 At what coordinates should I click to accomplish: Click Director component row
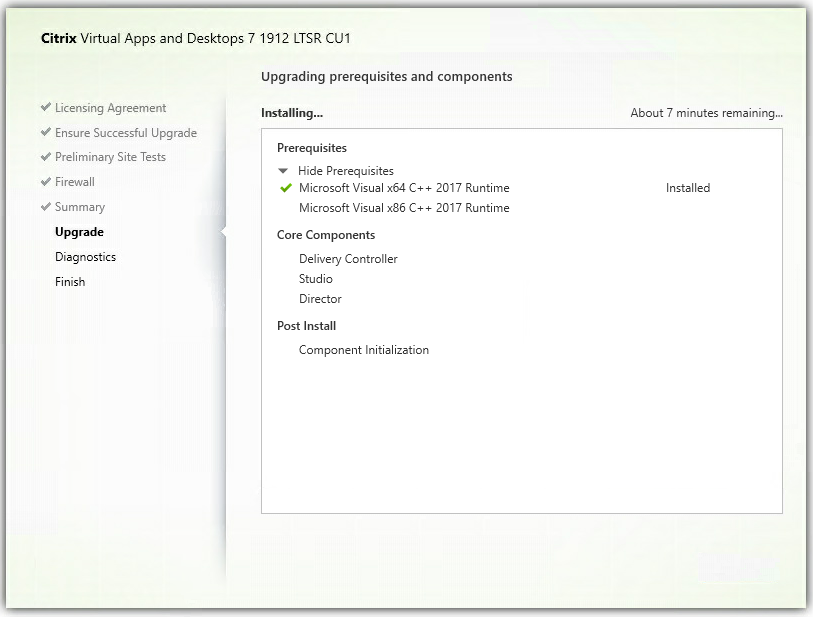320,299
